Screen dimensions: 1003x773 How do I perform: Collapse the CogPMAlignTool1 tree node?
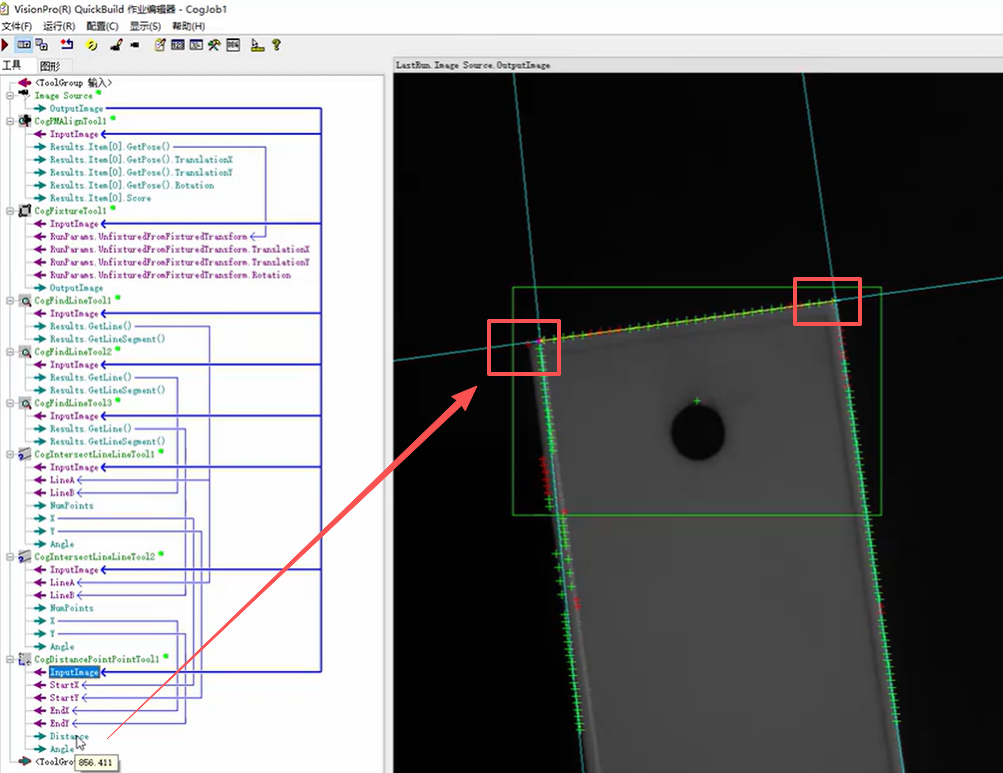tap(10, 121)
